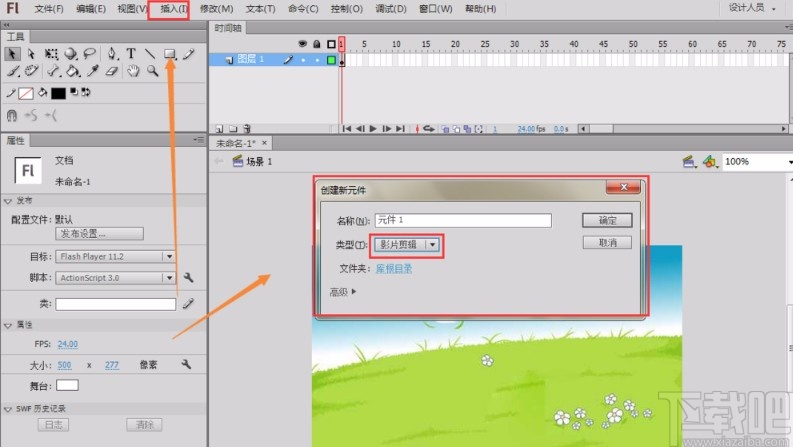Click the FPS value 24.00
Viewport: 793px width, 447px height.
[68, 344]
